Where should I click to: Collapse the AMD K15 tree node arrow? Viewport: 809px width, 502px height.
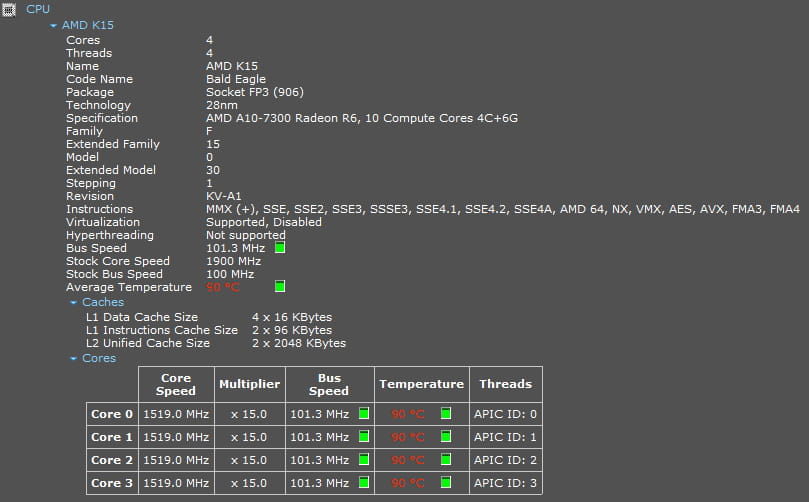pyautogui.click(x=53, y=25)
